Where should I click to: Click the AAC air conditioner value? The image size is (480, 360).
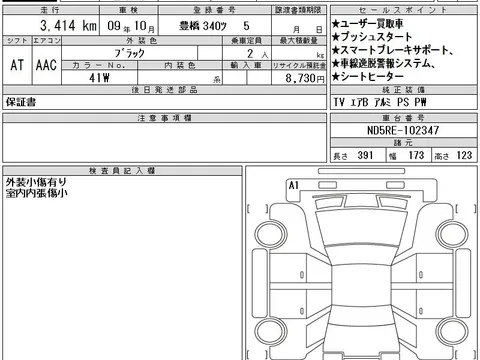(46, 65)
